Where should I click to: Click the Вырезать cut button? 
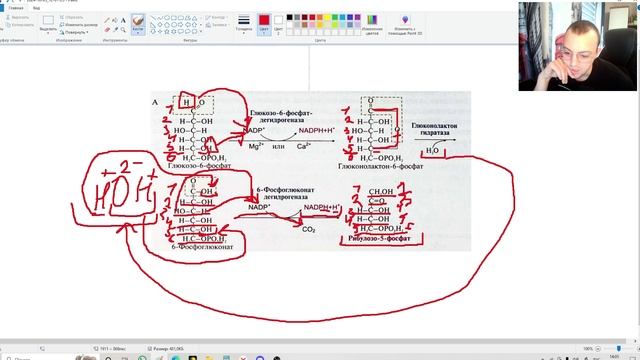(x=18, y=17)
